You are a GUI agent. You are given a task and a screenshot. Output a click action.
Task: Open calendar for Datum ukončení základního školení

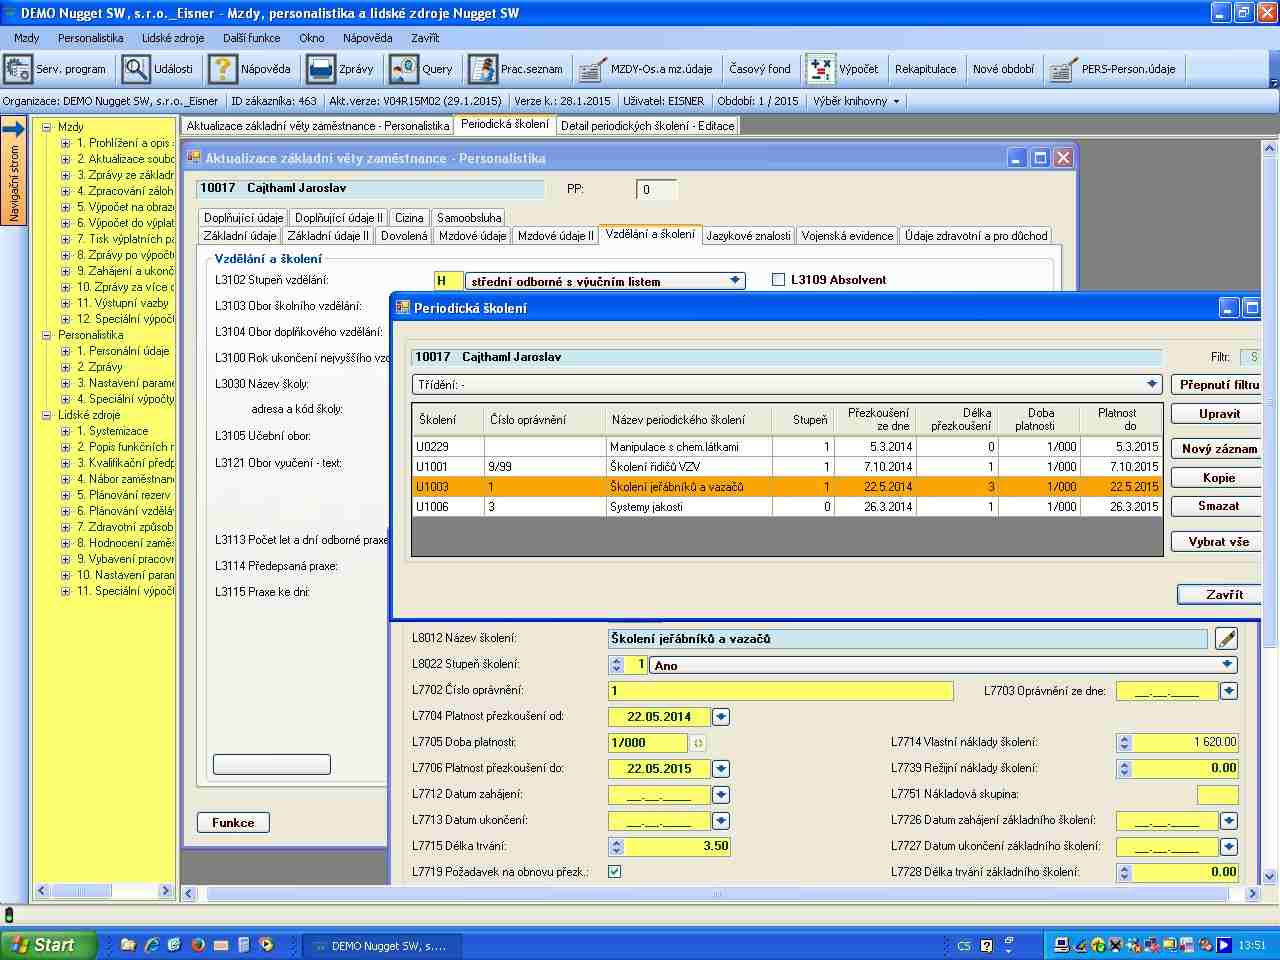tap(1229, 846)
